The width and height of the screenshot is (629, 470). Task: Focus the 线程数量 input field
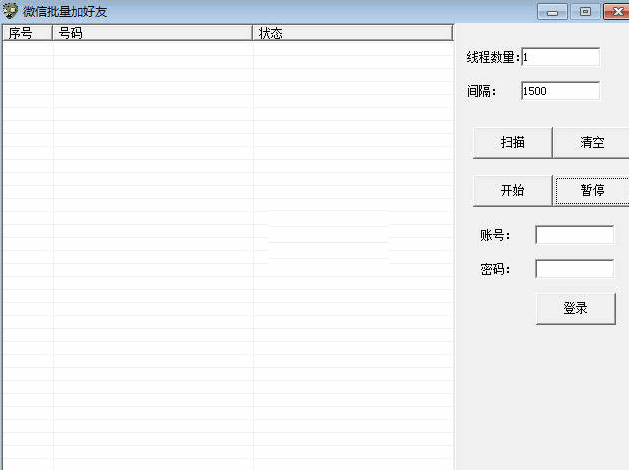click(560, 57)
